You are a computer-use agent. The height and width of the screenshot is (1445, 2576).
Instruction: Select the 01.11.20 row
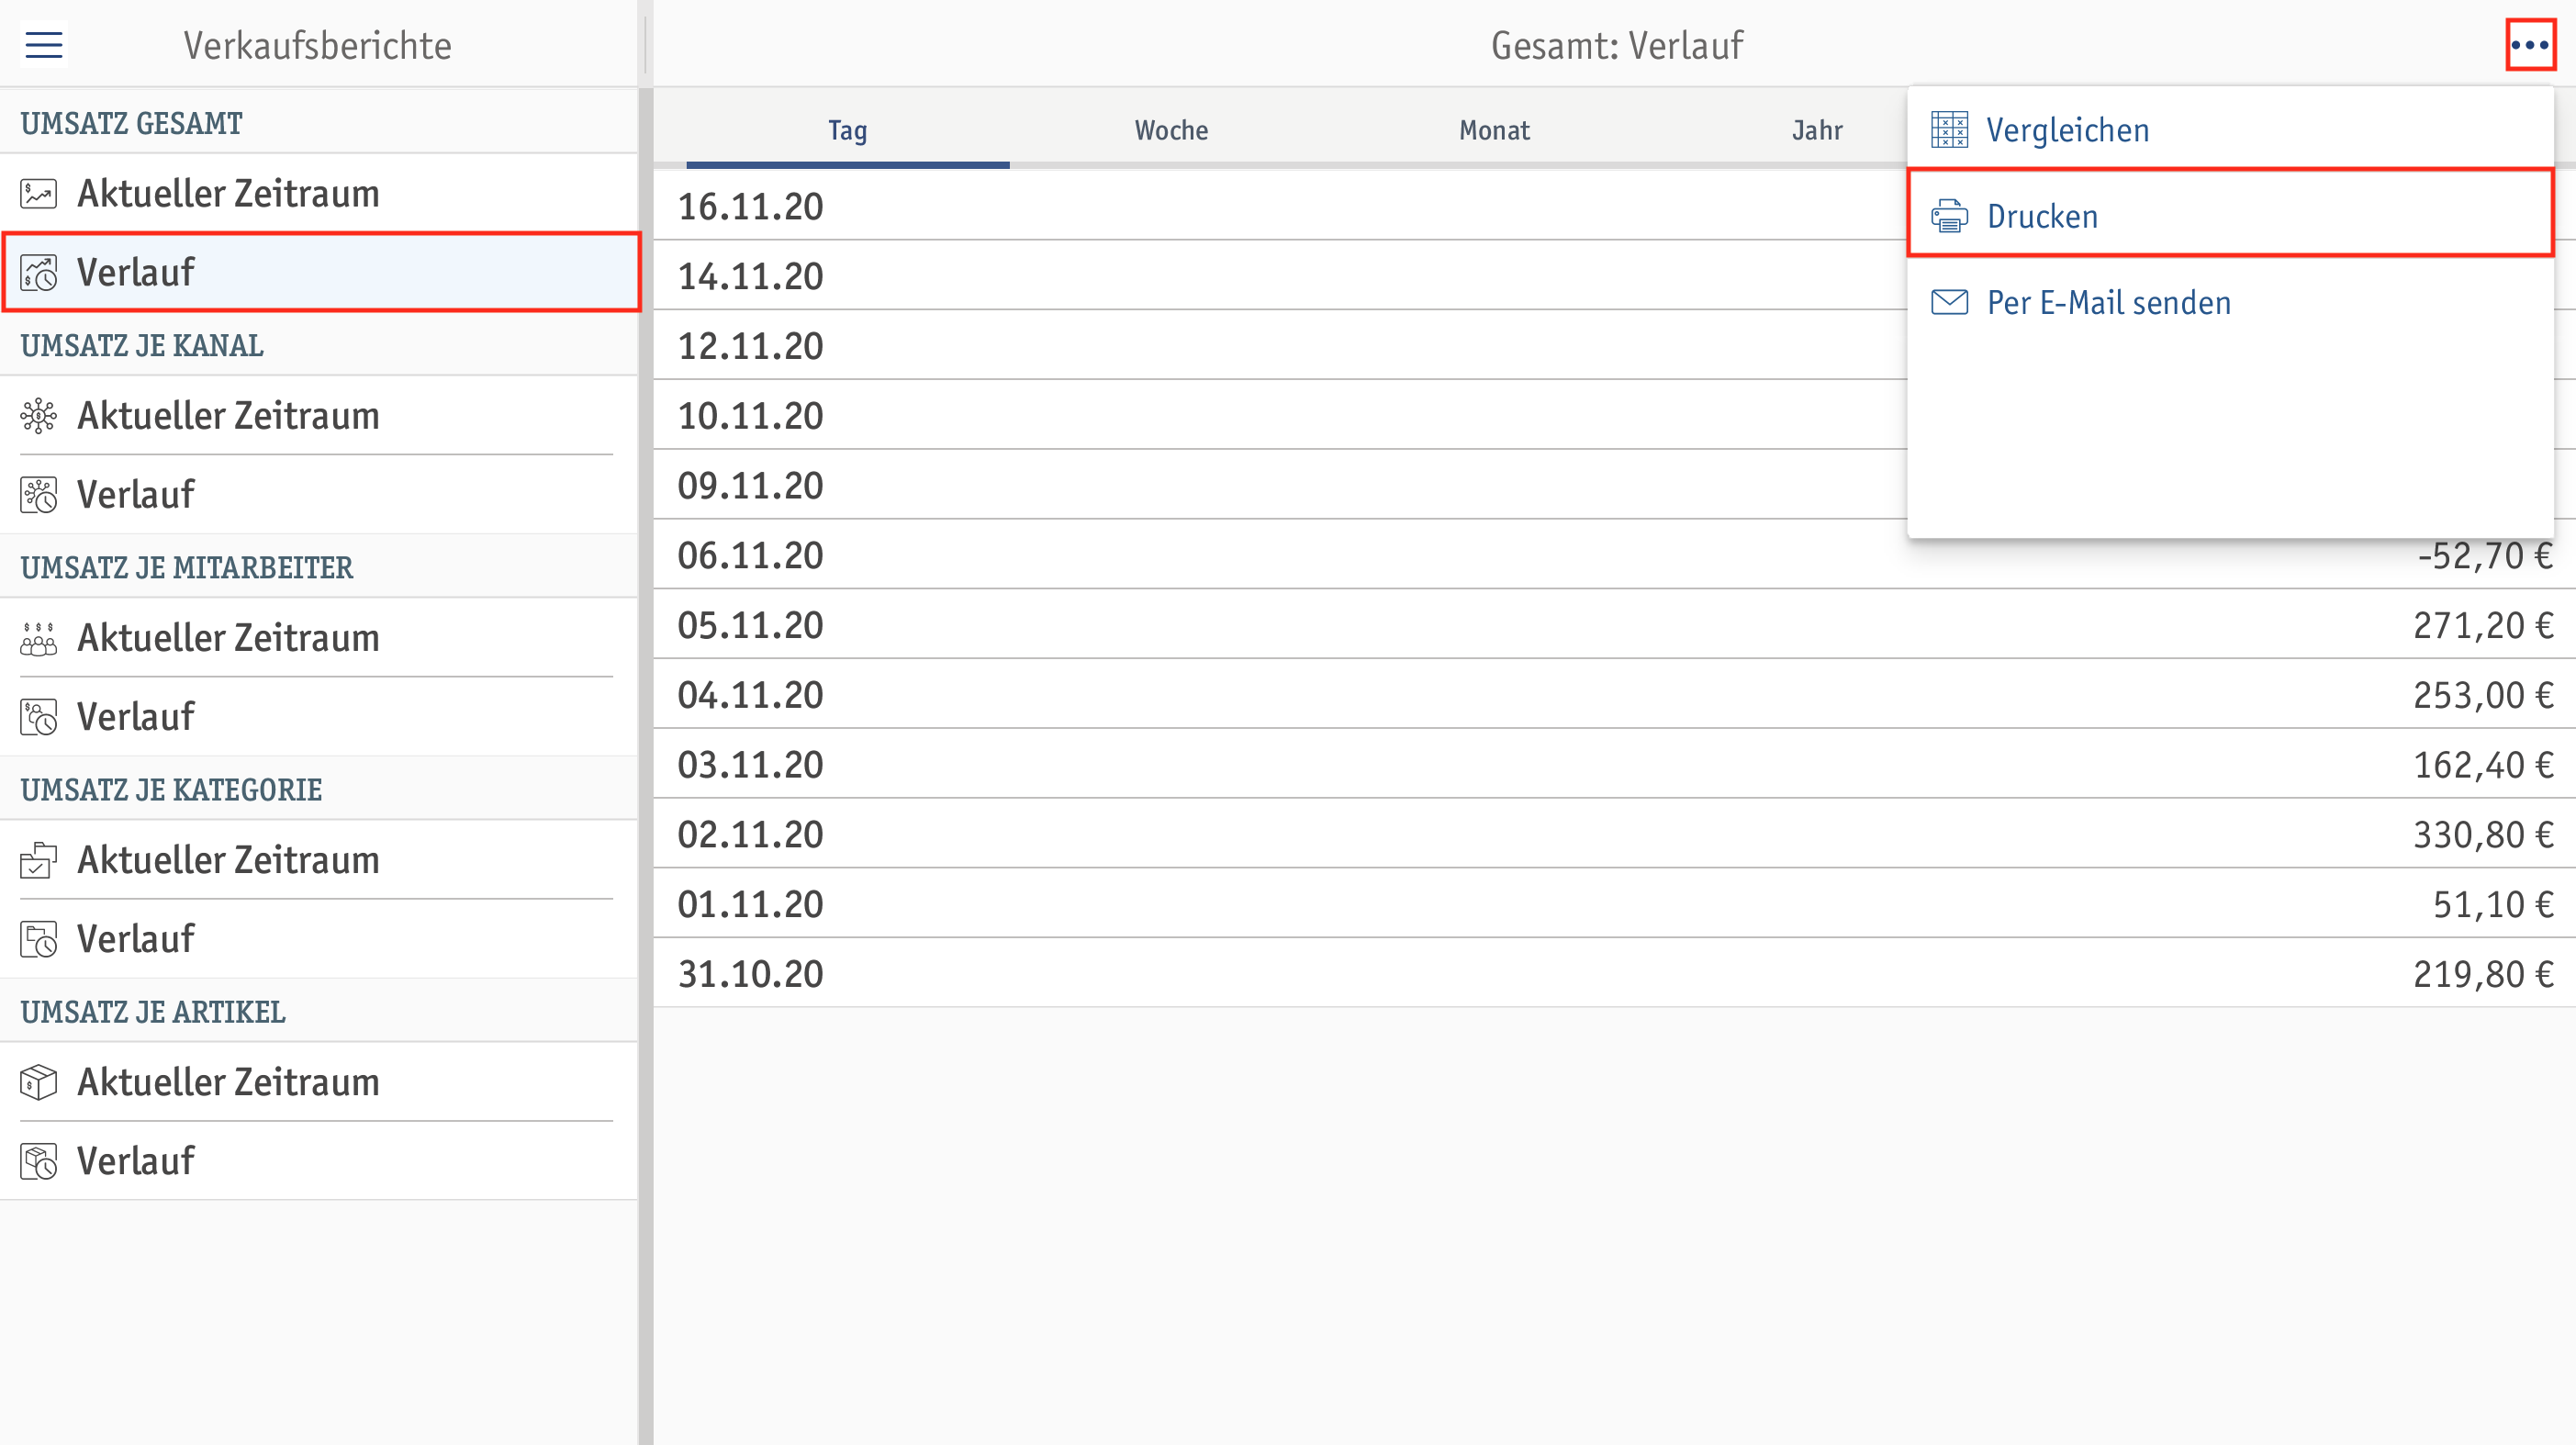coord(1614,904)
